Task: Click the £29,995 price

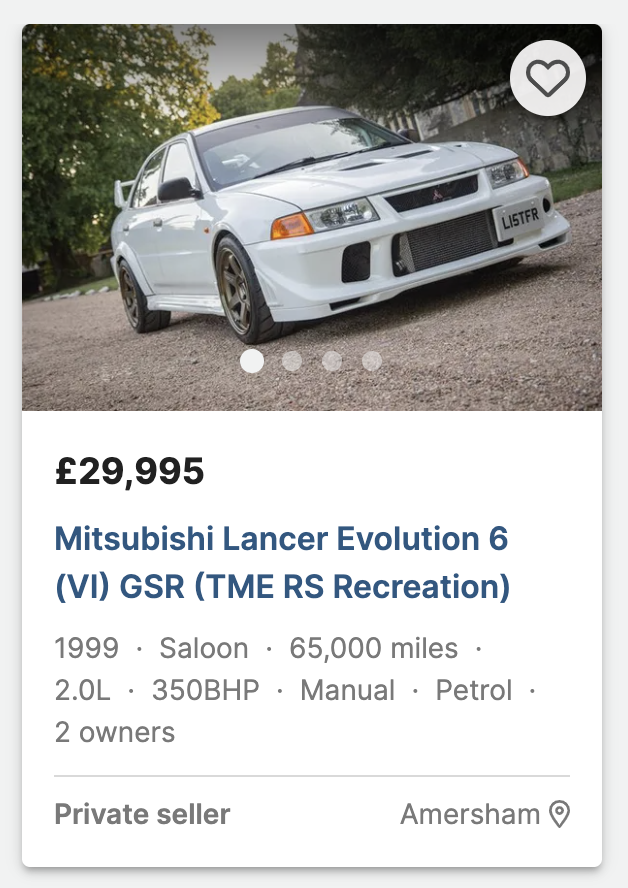Action: click(x=129, y=471)
